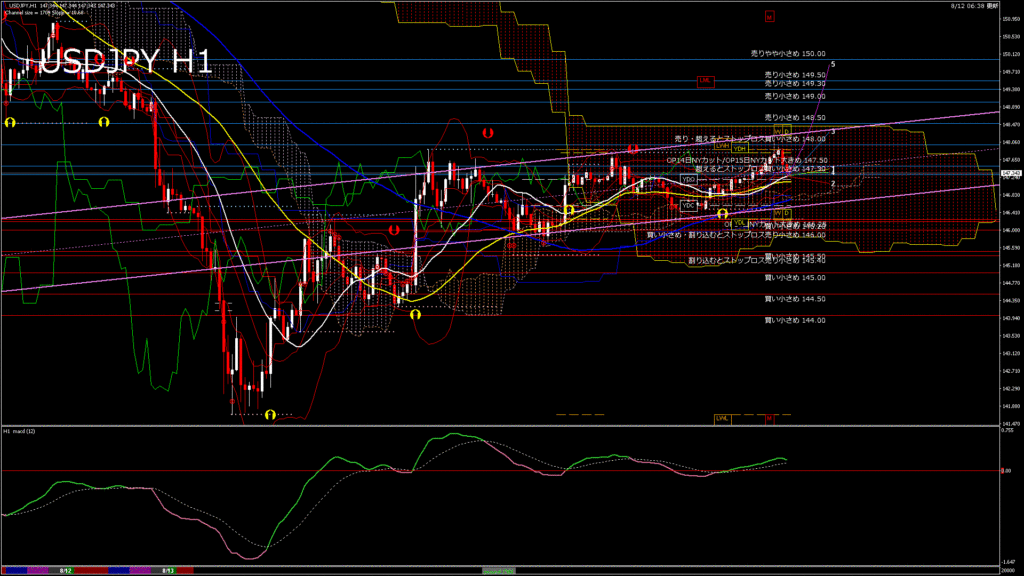Click the LWL label near chart bottom
1024x576 pixels.
722,418
